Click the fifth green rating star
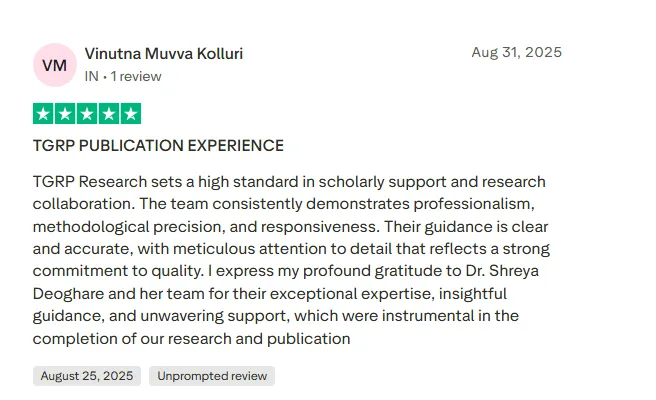The width and height of the screenshot is (656, 400). click(131, 114)
